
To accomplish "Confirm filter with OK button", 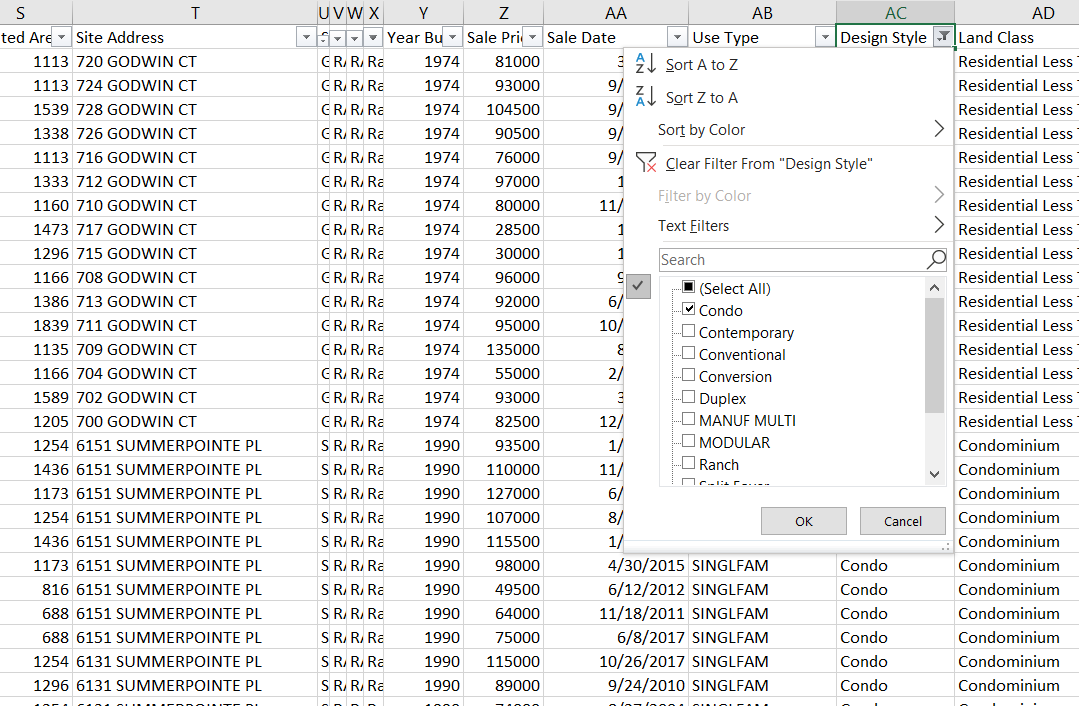I will click(x=804, y=522).
